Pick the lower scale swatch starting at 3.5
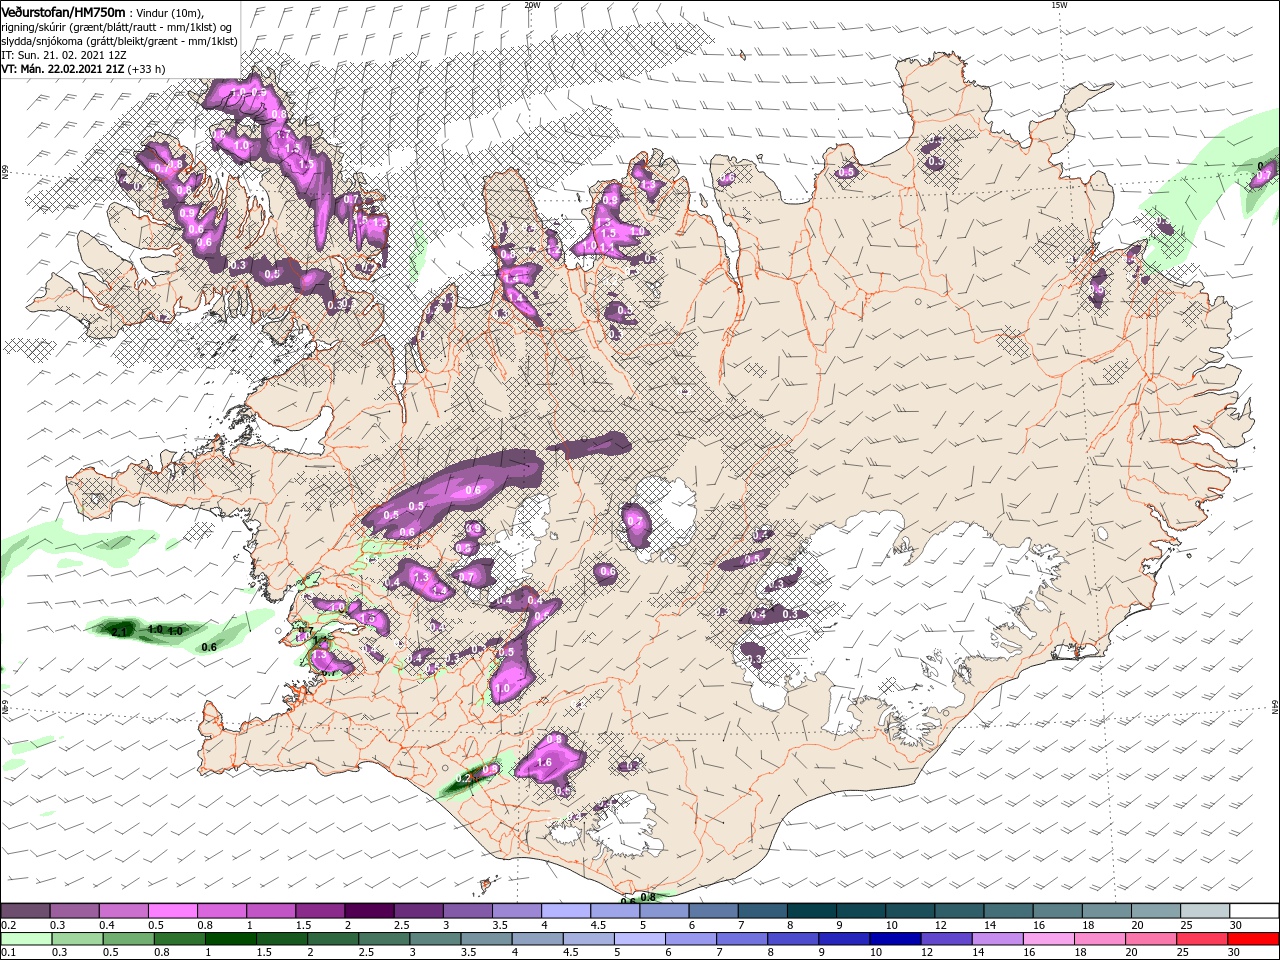1280x960 pixels. [x=486, y=939]
